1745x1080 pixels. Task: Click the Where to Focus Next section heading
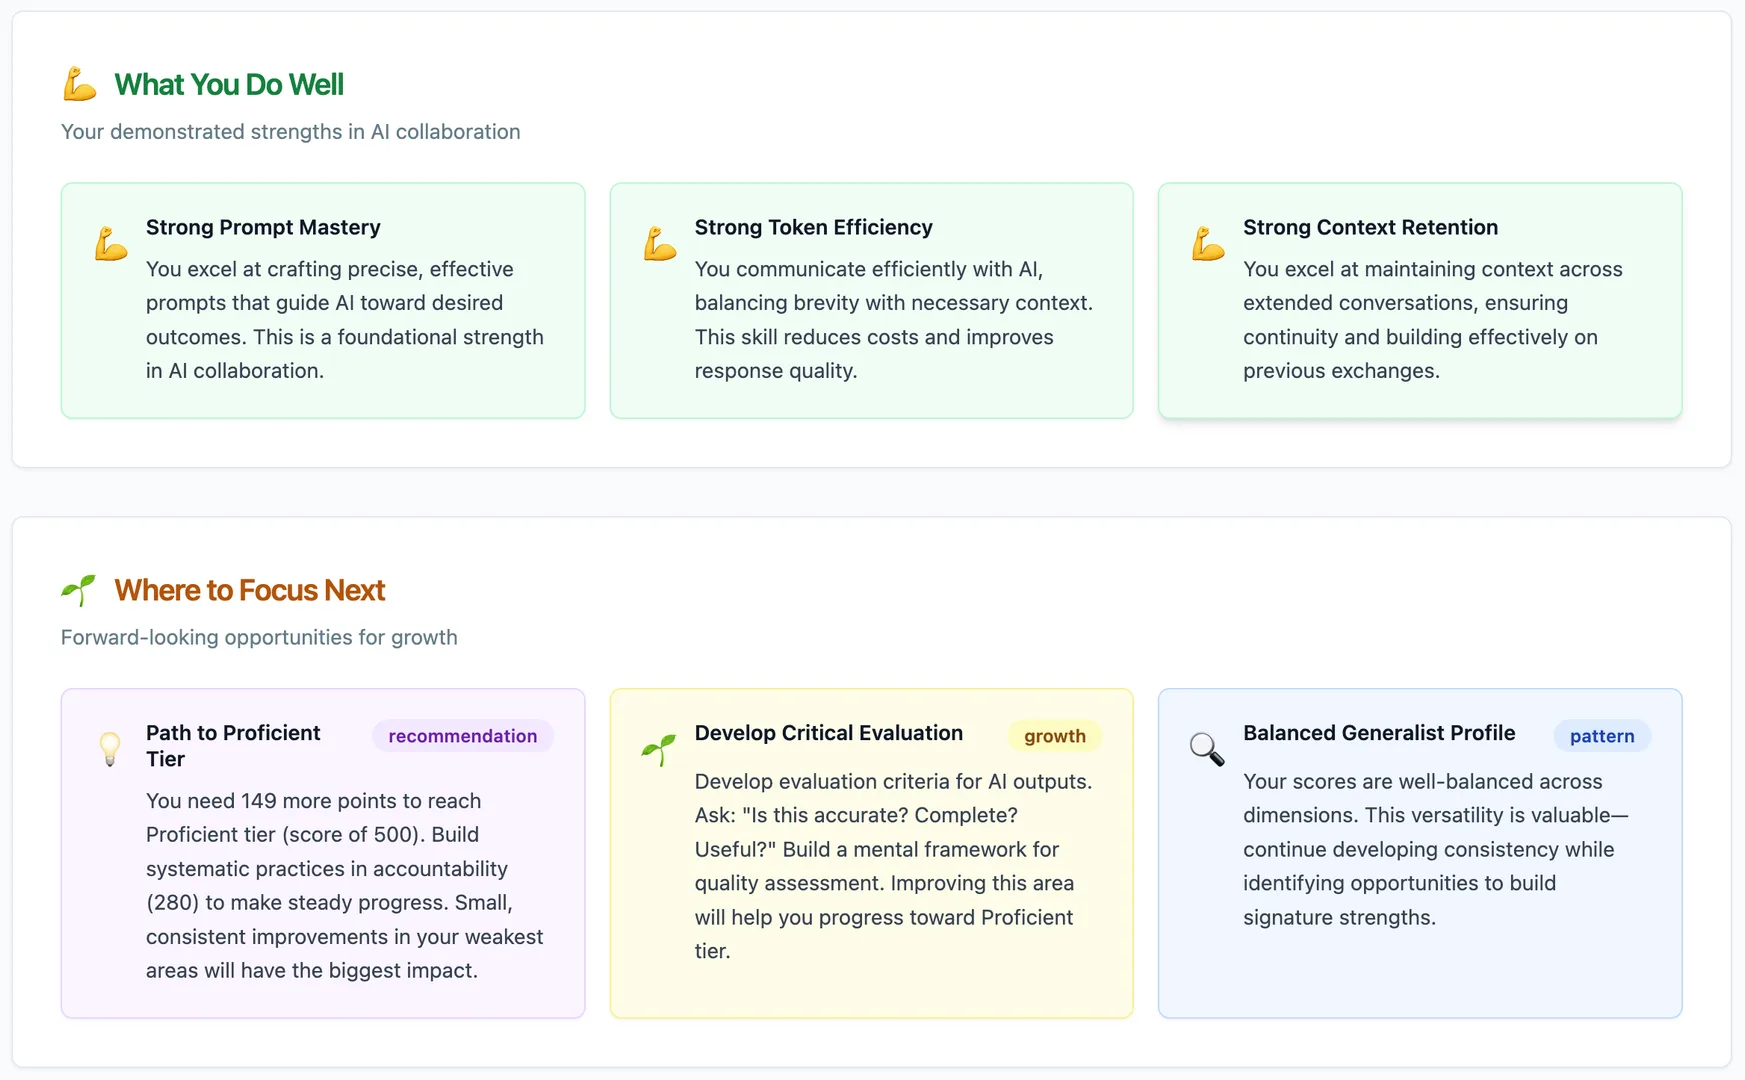click(x=250, y=591)
